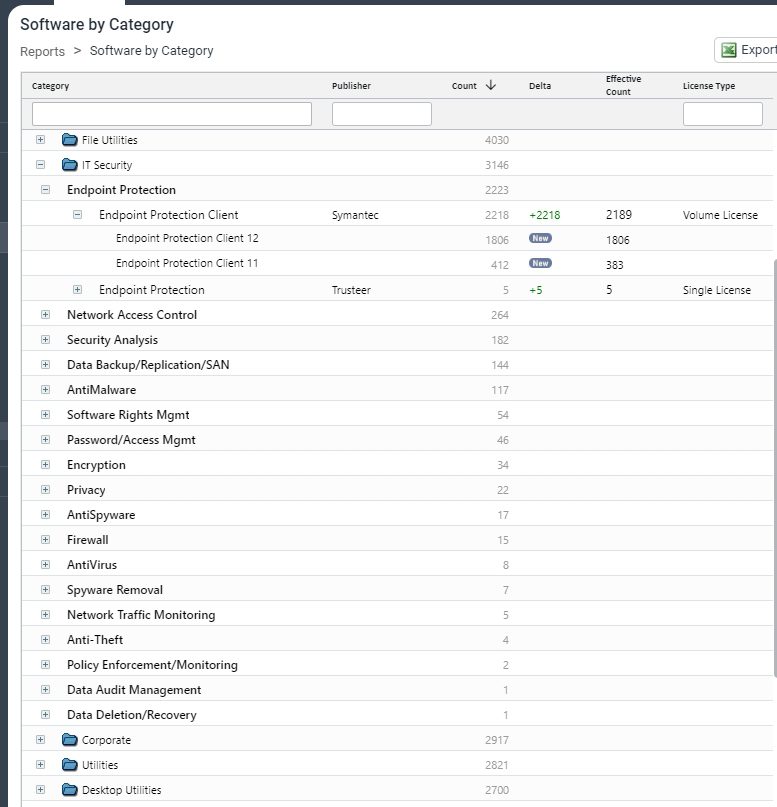Viewport: 777px width, 807px height.
Task: Select the Endpoint Protection Client 11 row
Action: [397, 263]
